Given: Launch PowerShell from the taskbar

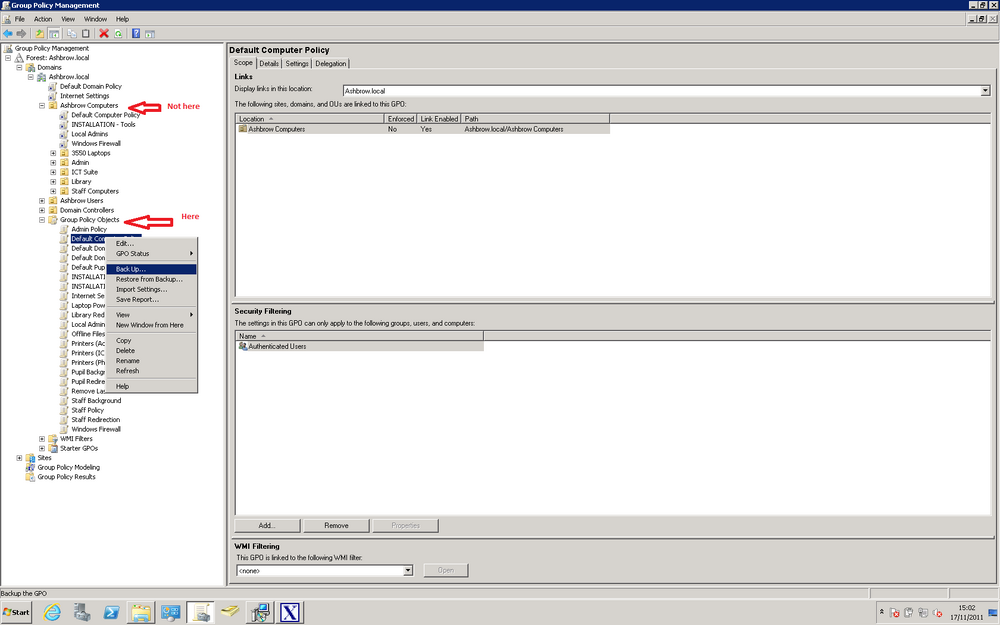Looking at the screenshot, I should [111, 613].
